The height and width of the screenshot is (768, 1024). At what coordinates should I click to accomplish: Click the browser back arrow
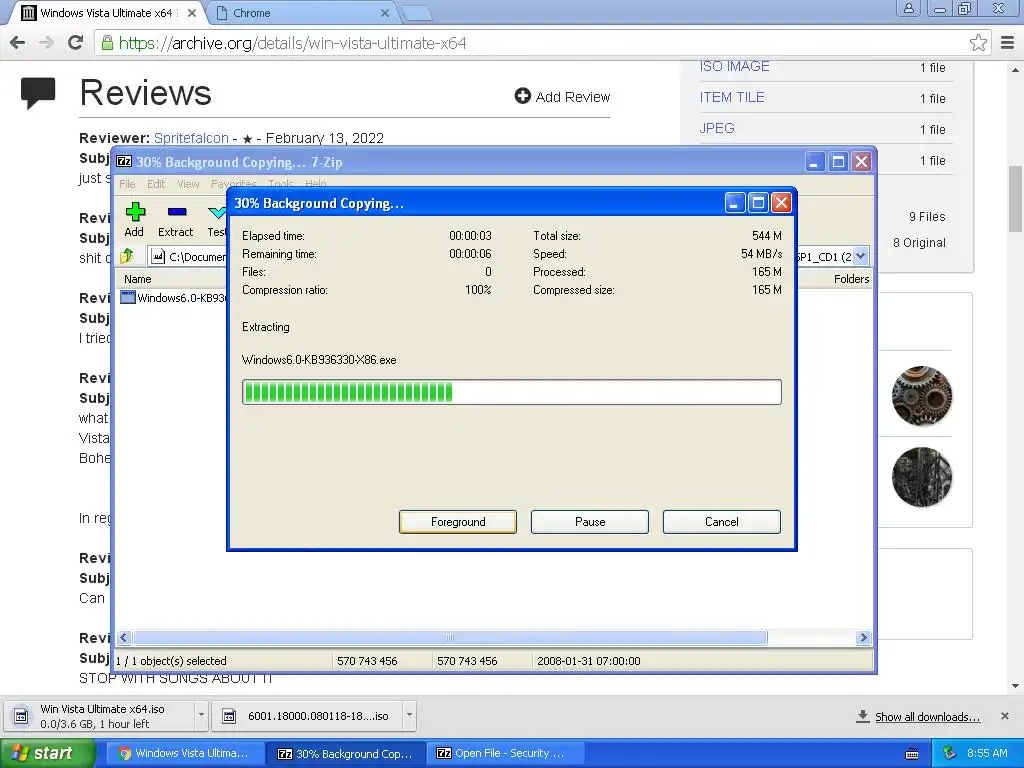tap(18, 43)
